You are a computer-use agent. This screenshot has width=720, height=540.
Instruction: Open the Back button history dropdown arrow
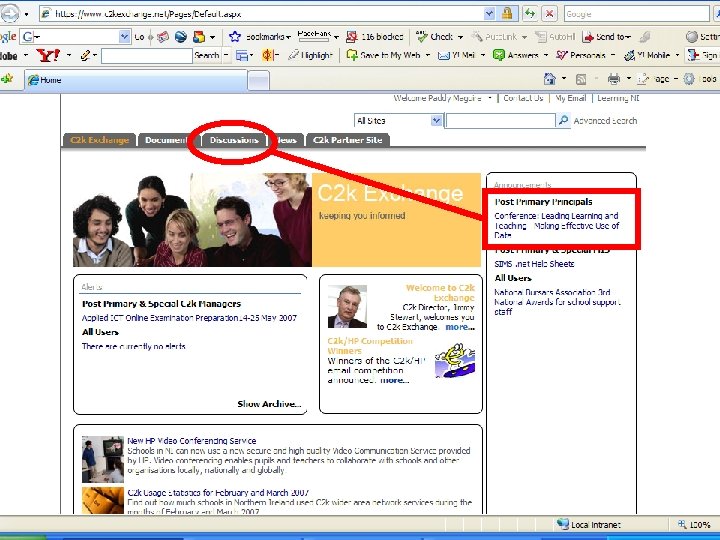click(26, 14)
